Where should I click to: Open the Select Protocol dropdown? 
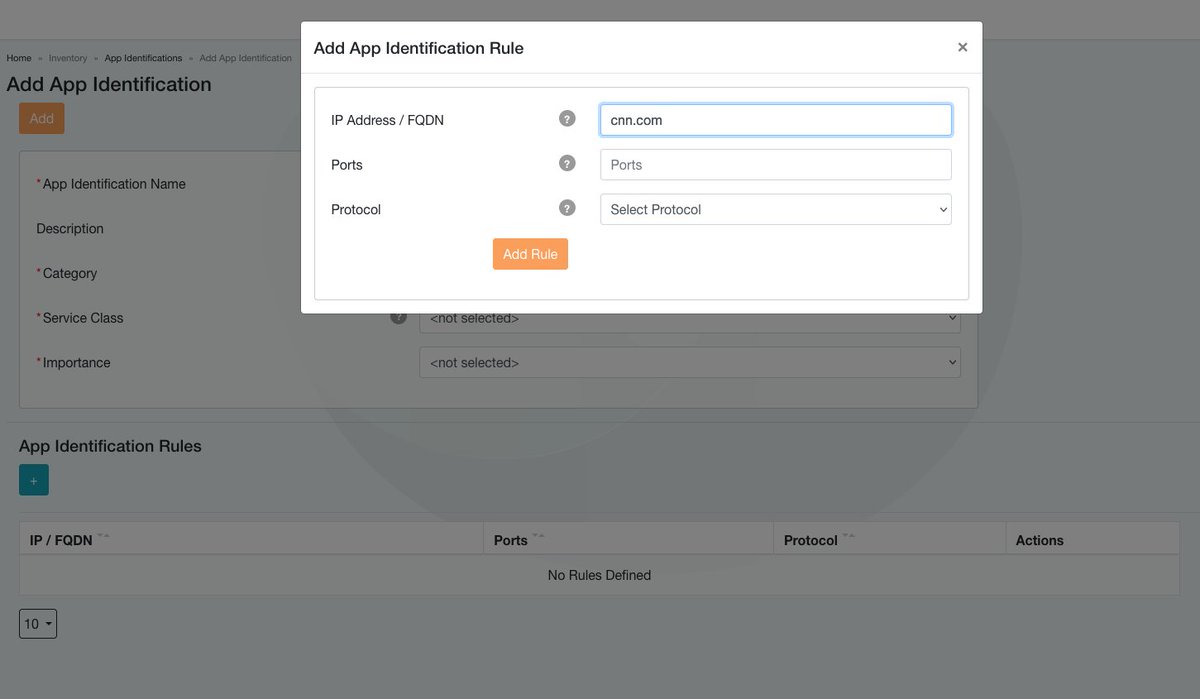(776, 209)
